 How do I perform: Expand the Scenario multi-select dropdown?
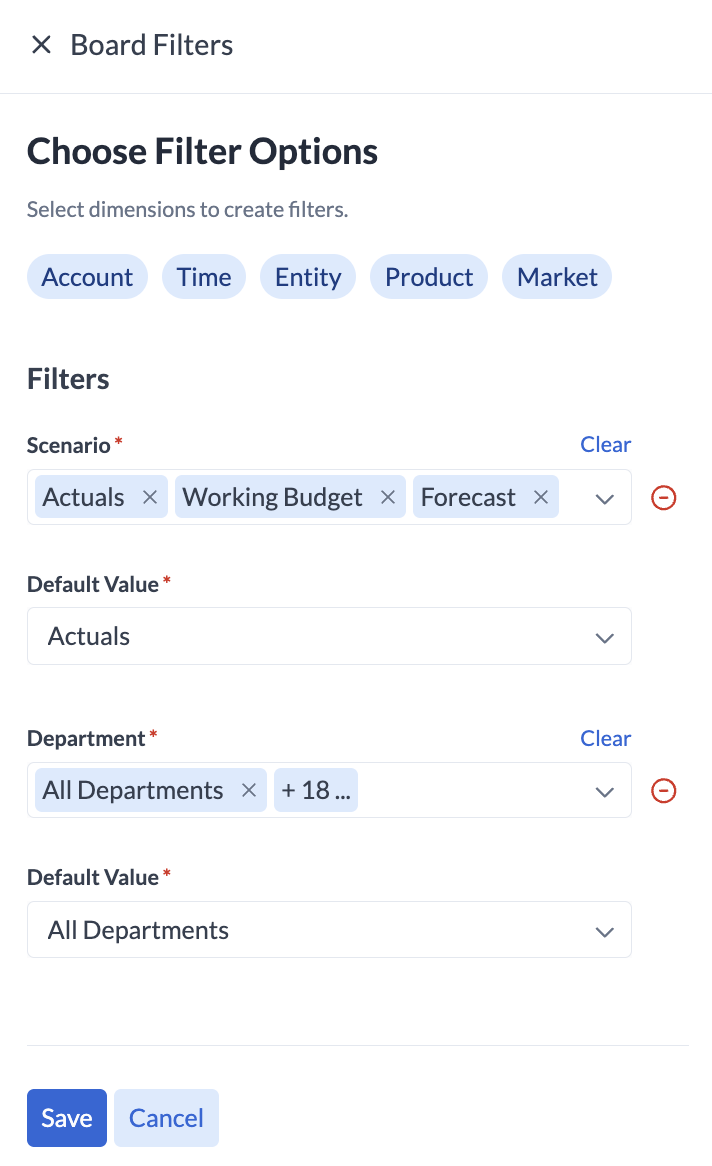pyautogui.click(x=604, y=498)
